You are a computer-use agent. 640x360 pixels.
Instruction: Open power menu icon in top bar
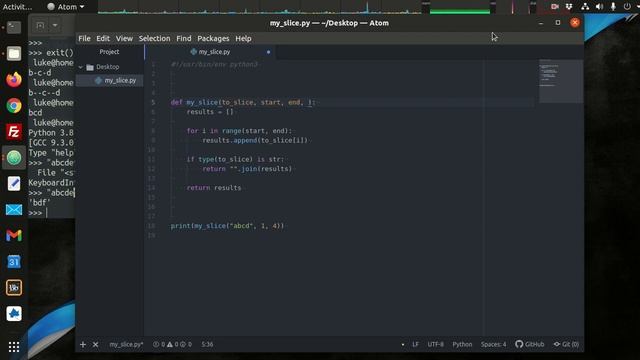click(x=627, y=7)
